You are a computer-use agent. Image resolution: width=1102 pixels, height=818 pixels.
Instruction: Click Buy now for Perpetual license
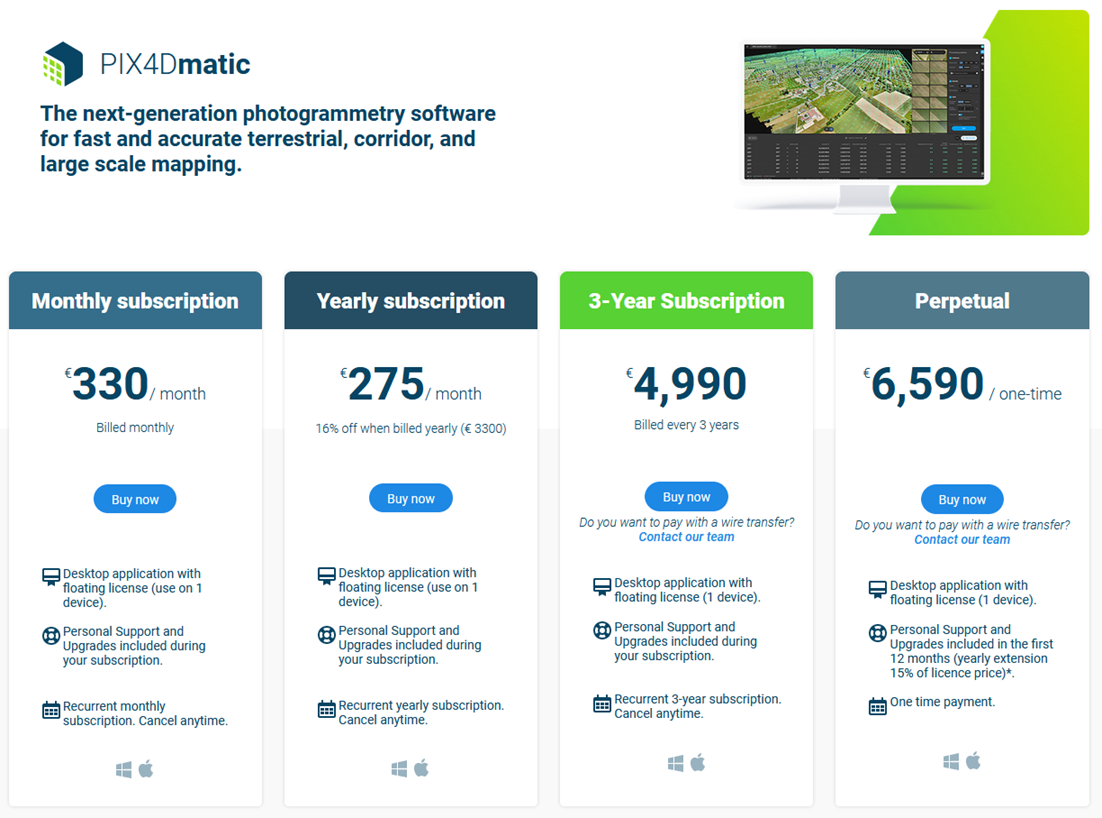962,500
